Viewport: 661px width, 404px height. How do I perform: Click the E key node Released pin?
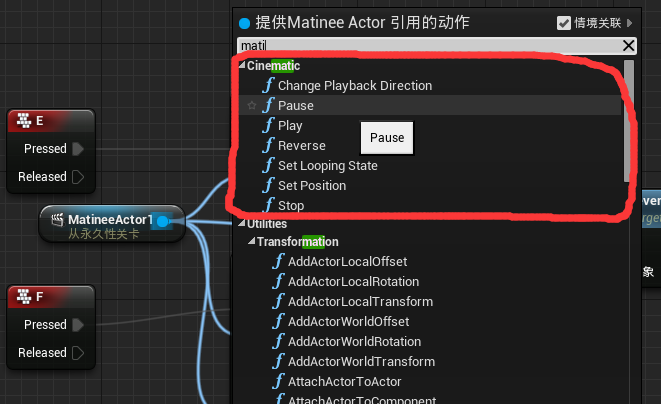point(78,177)
